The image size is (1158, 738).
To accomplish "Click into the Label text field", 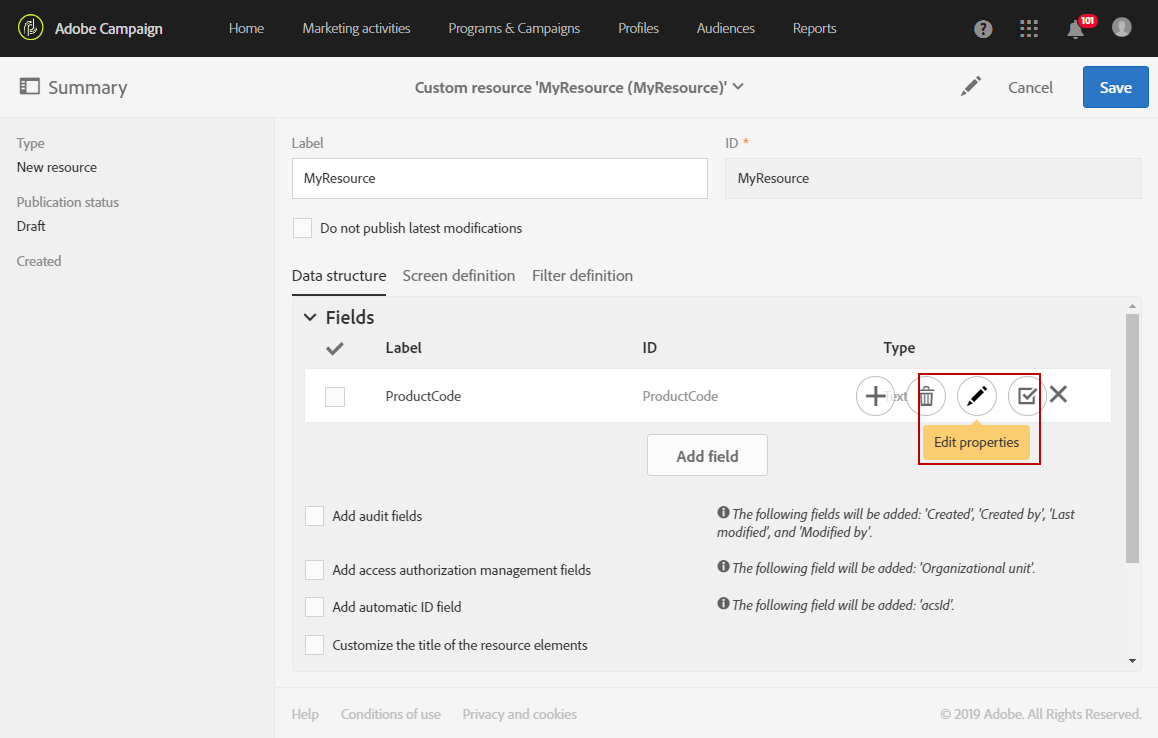I will 500,178.
